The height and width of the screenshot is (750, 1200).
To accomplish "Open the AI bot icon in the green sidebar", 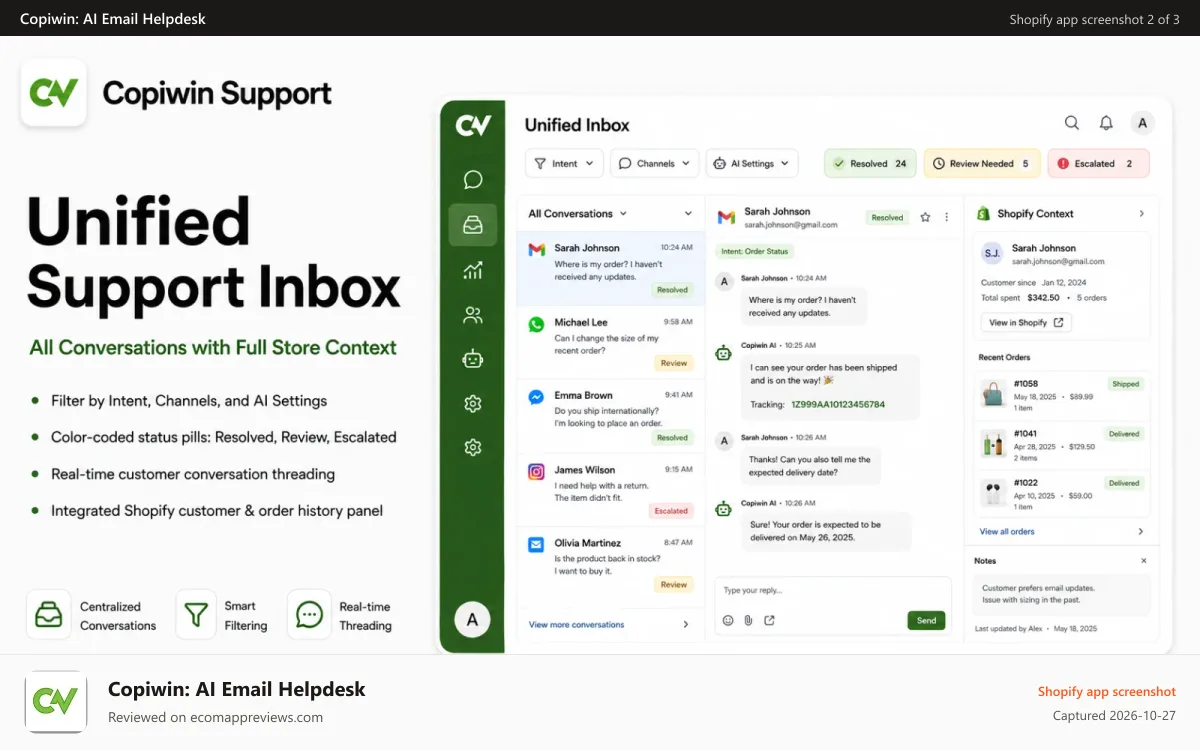I will coord(473,358).
